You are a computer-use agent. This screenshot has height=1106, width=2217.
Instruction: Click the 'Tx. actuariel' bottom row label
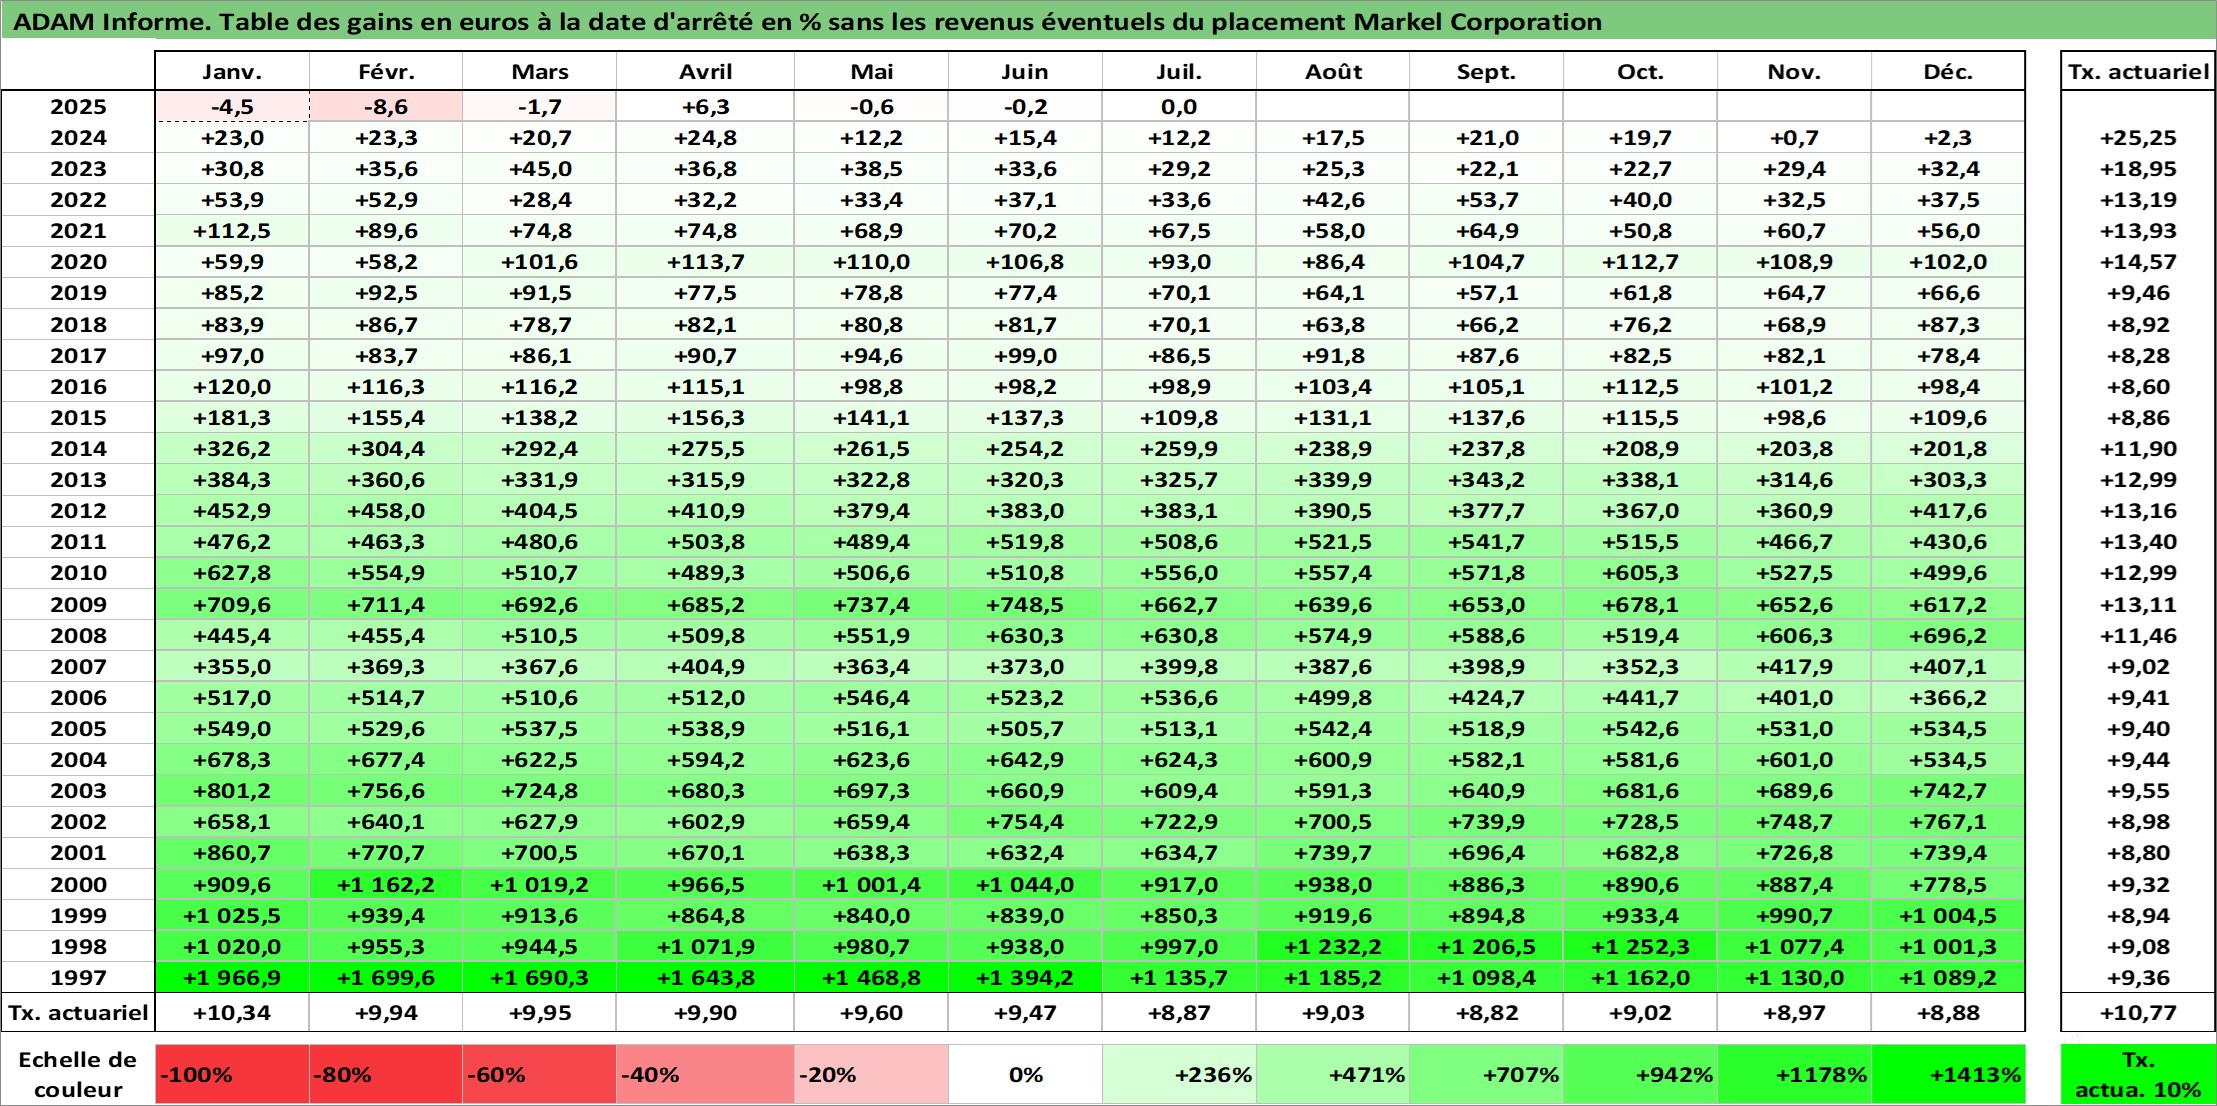pos(78,1013)
